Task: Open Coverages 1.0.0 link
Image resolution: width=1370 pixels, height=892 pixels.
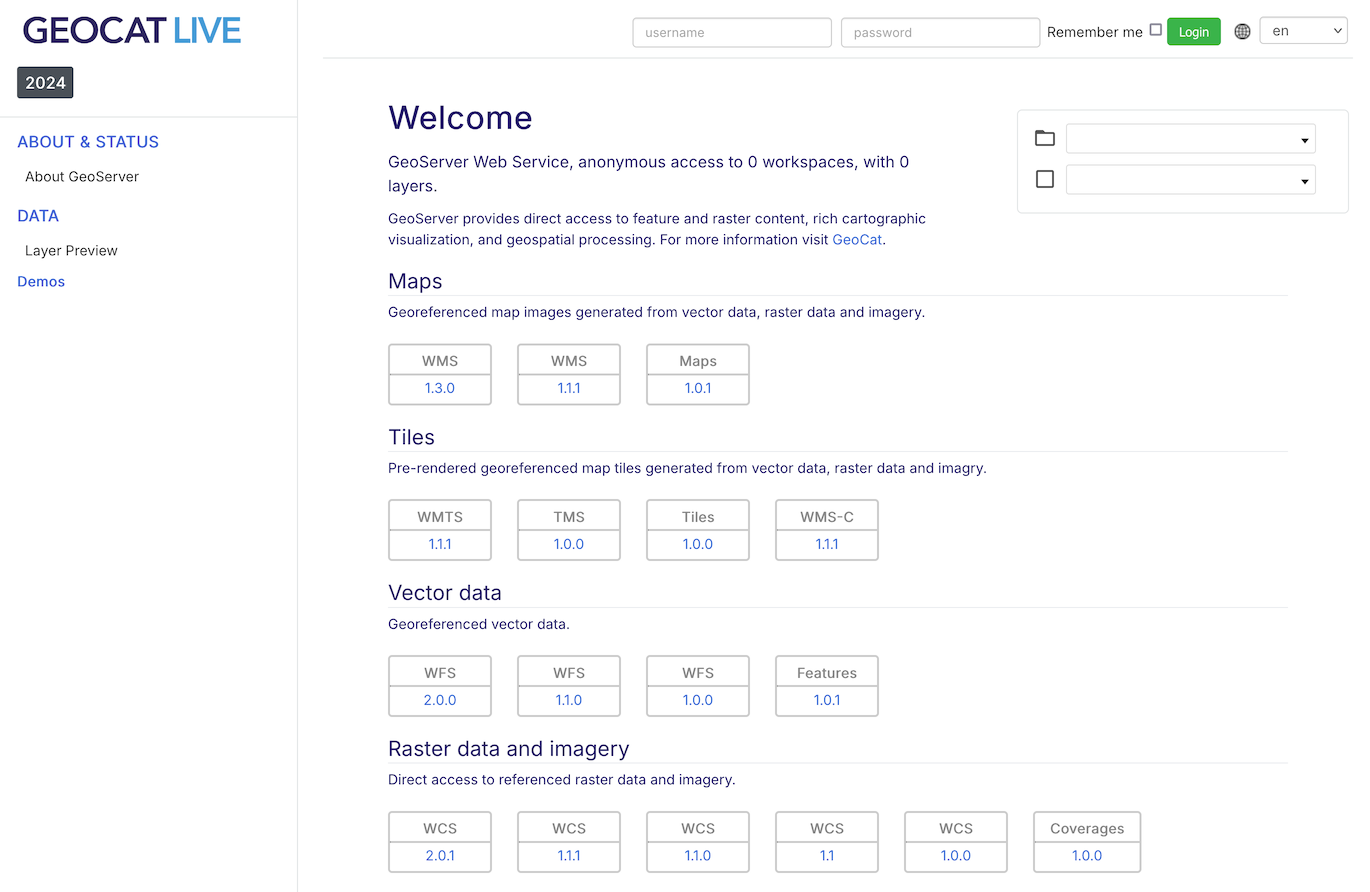Action: point(1087,856)
